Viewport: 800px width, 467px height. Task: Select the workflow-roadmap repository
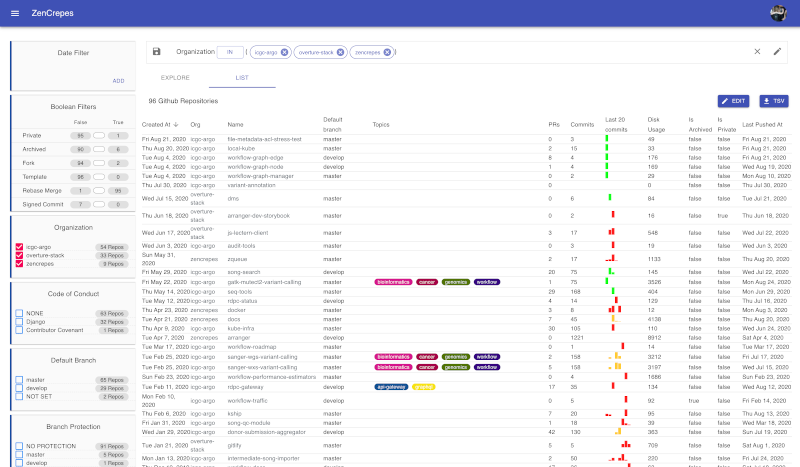(x=252, y=347)
